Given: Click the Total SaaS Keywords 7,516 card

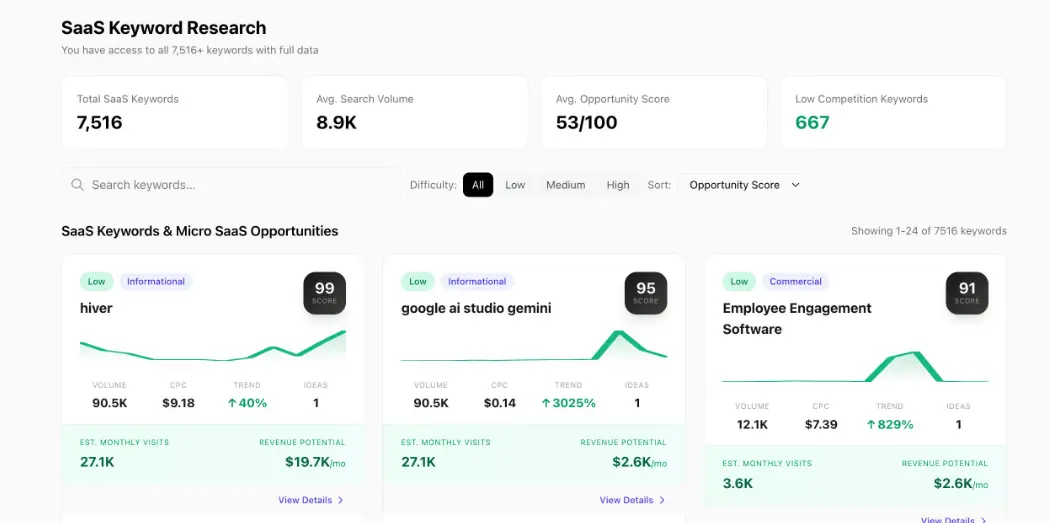Looking at the screenshot, I should 175,113.
